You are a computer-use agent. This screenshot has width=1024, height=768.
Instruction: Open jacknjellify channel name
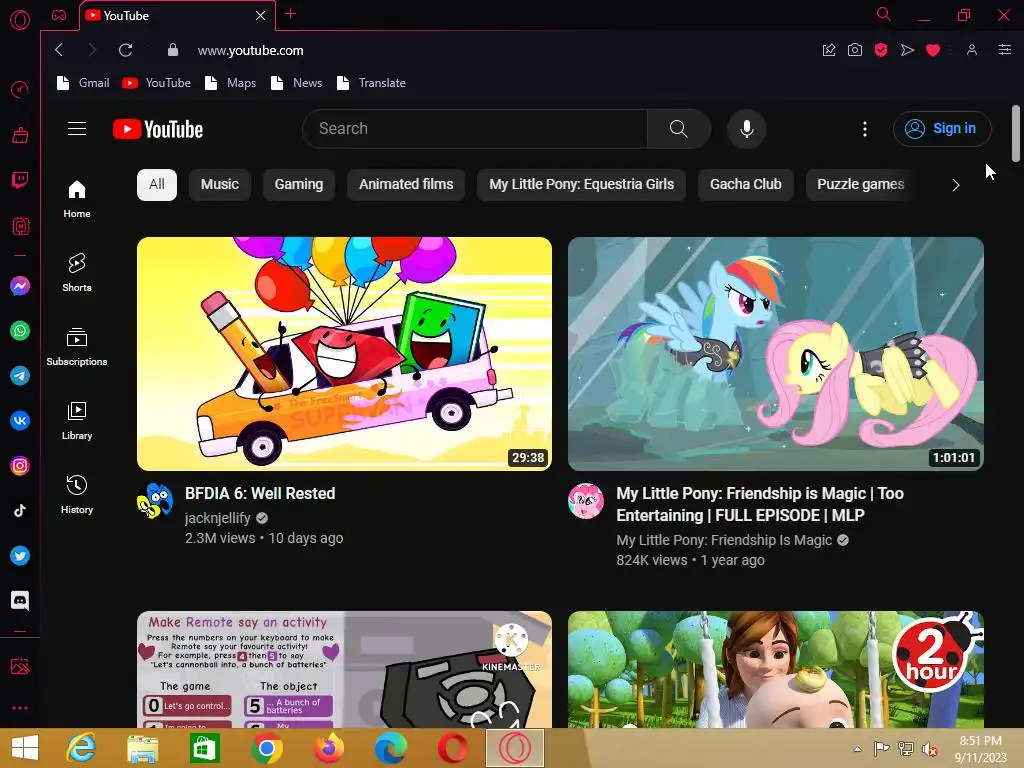(217, 518)
